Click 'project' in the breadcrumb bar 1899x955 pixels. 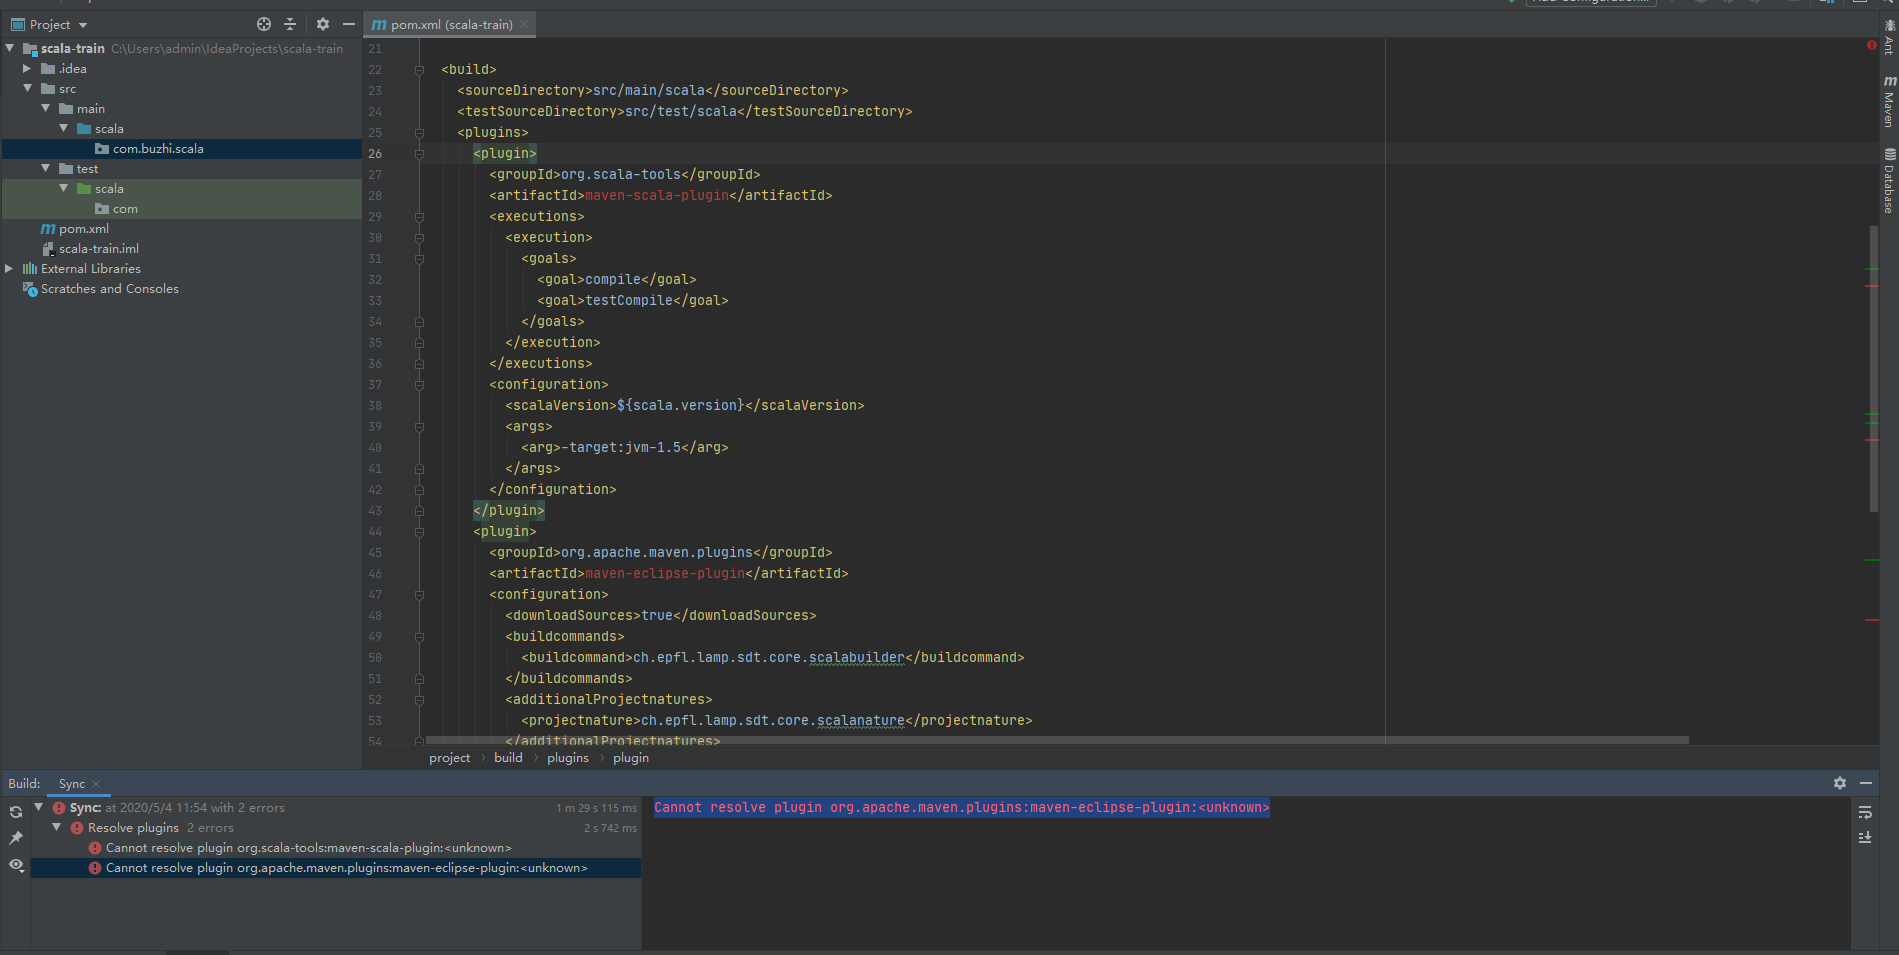click(x=450, y=758)
